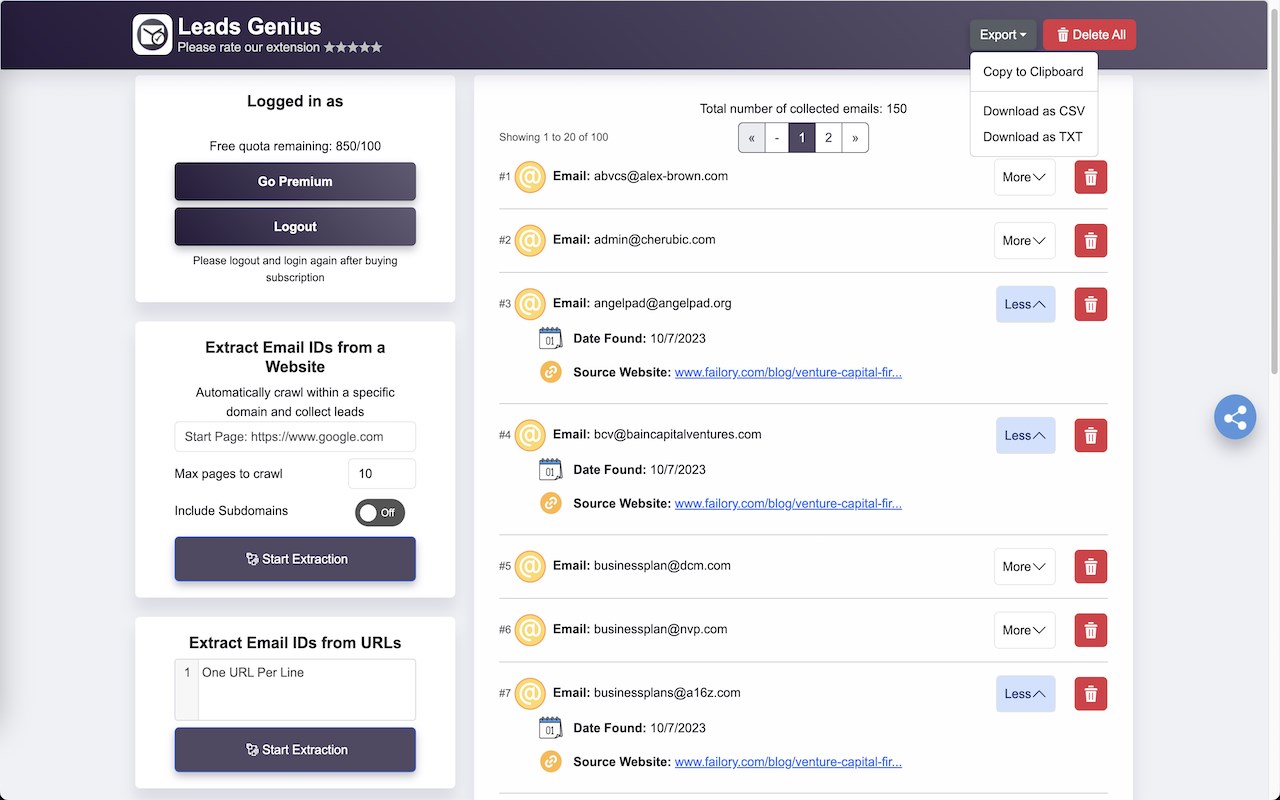Select Copy to Clipboard option
Viewport: 1280px width, 800px height.
(1033, 72)
